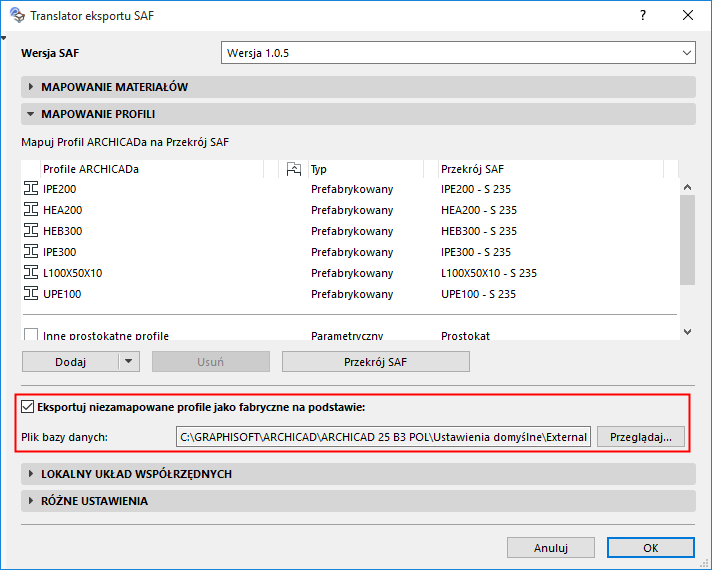
Task: Click the HEA200 - S 235 cell
Action: pyautogui.click(x=479, y=210)
